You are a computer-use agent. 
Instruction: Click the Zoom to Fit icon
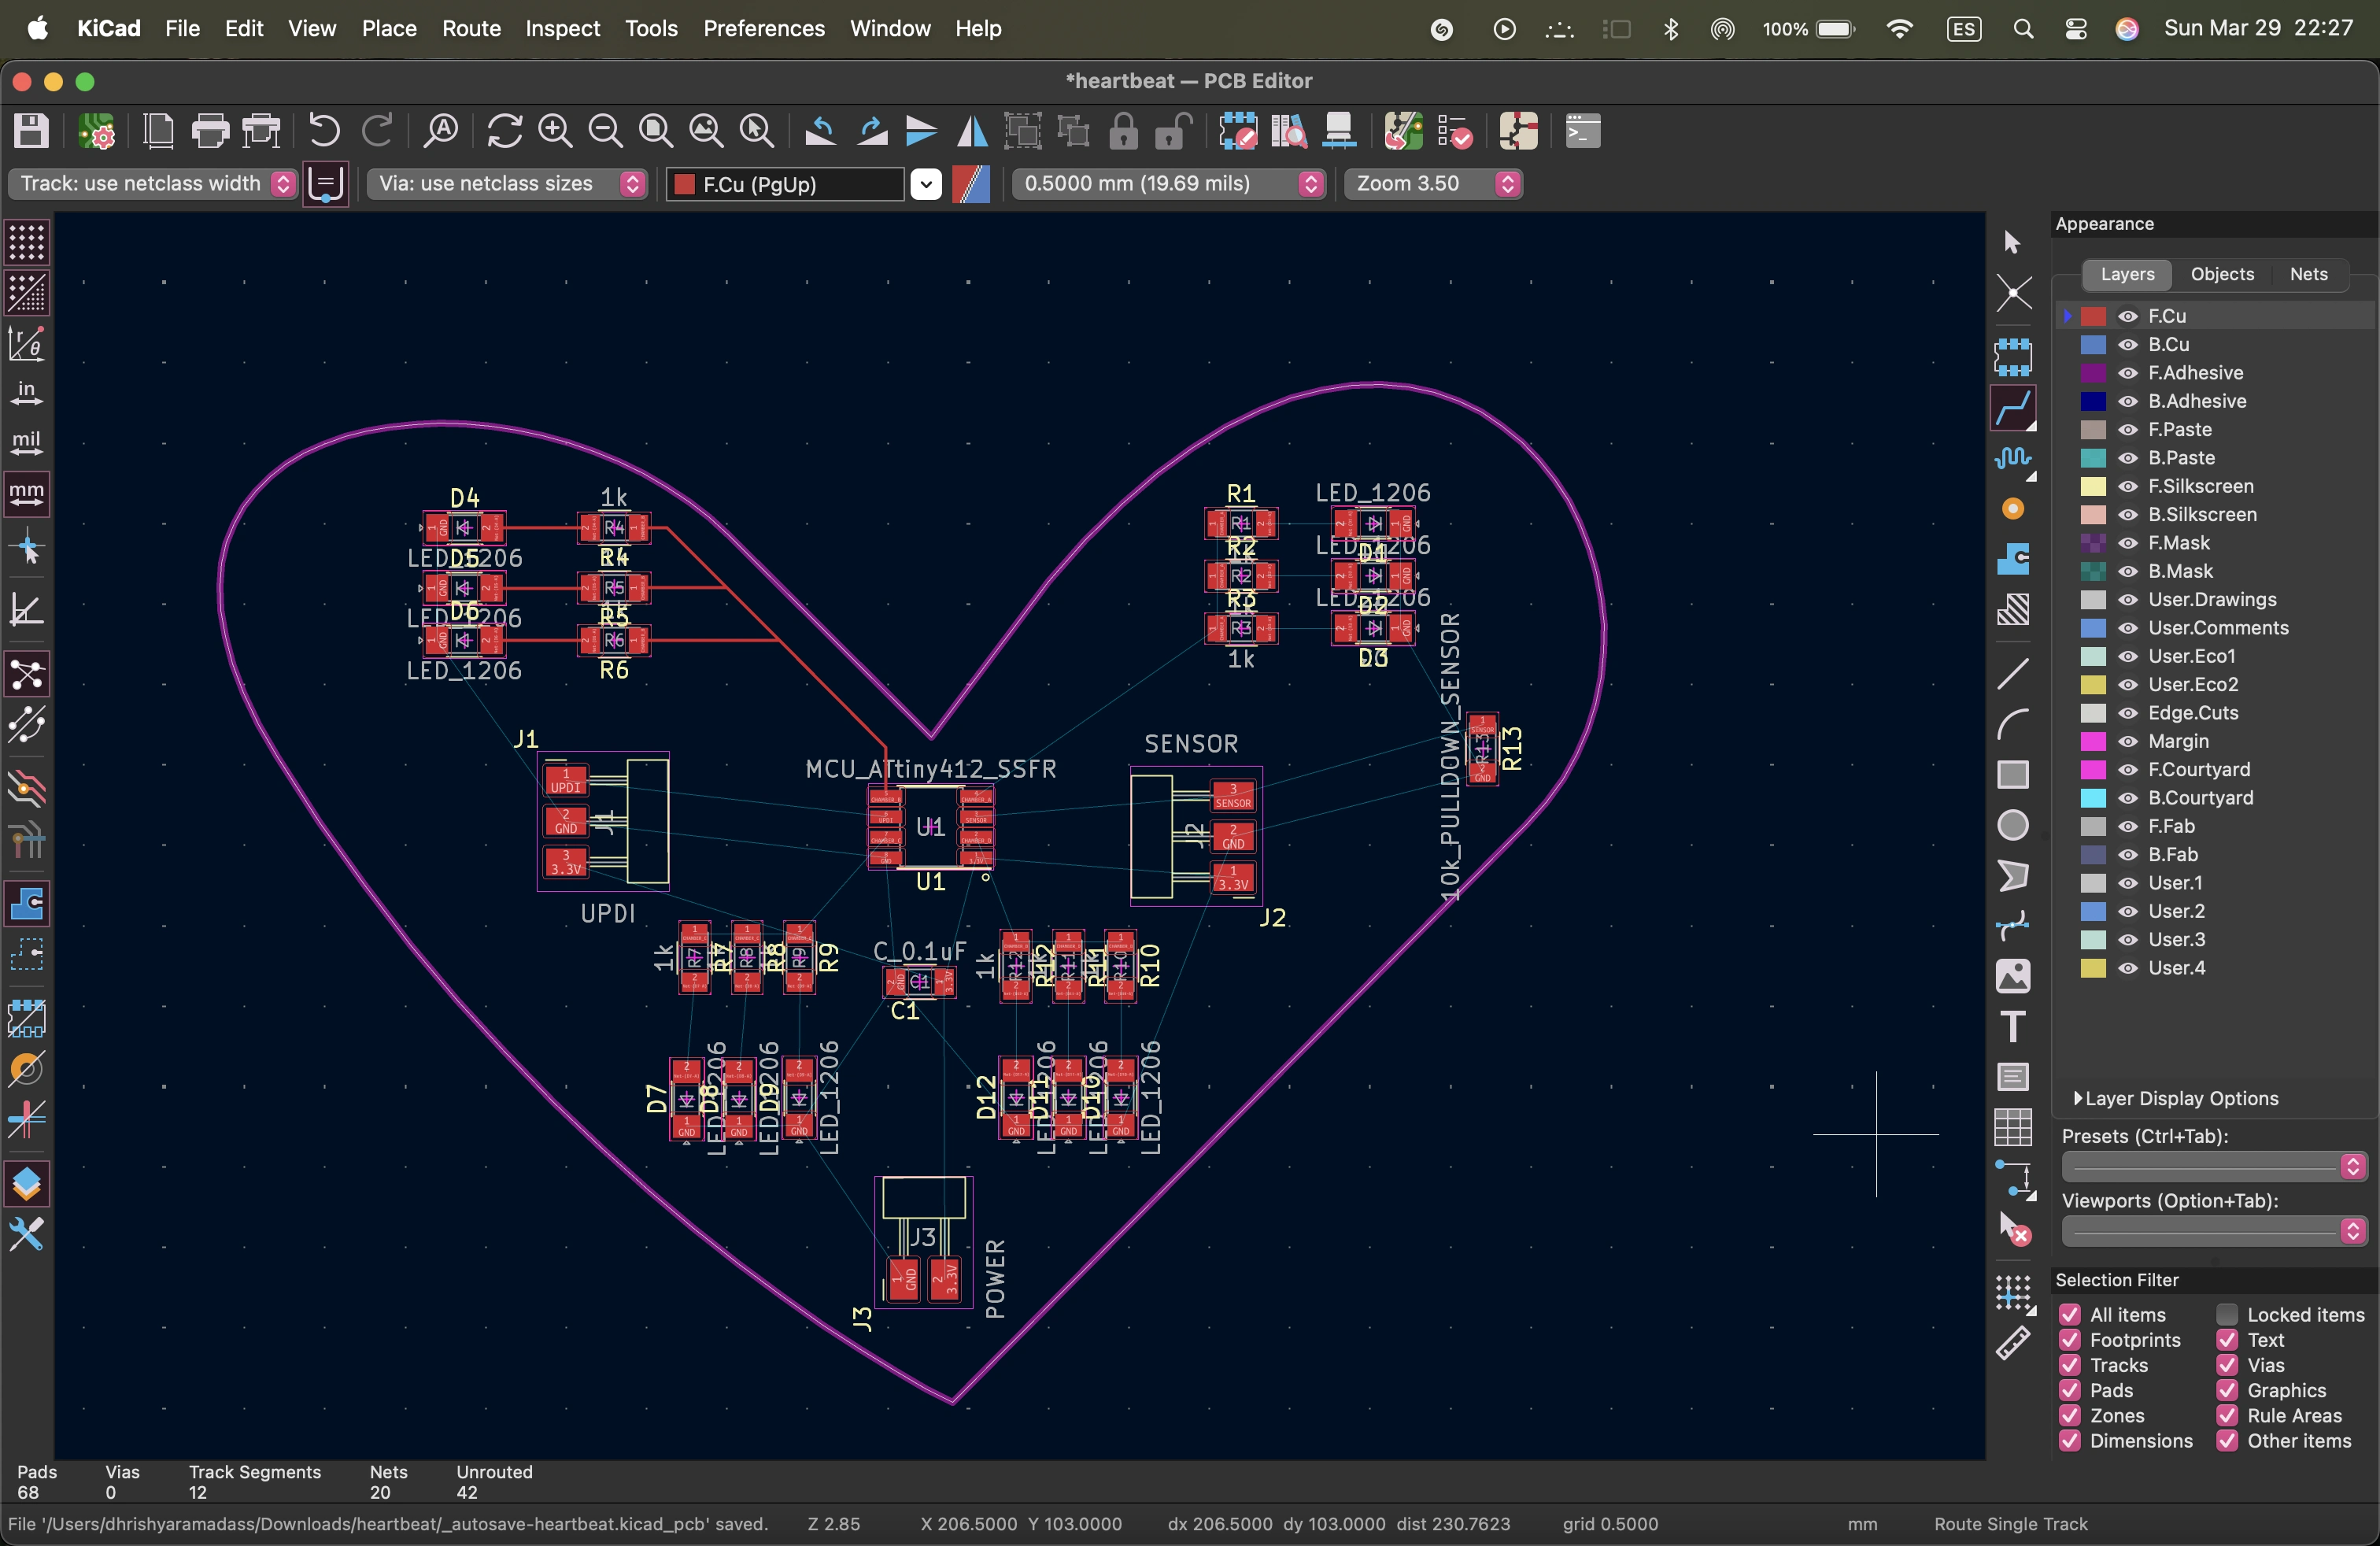(656, 131)
